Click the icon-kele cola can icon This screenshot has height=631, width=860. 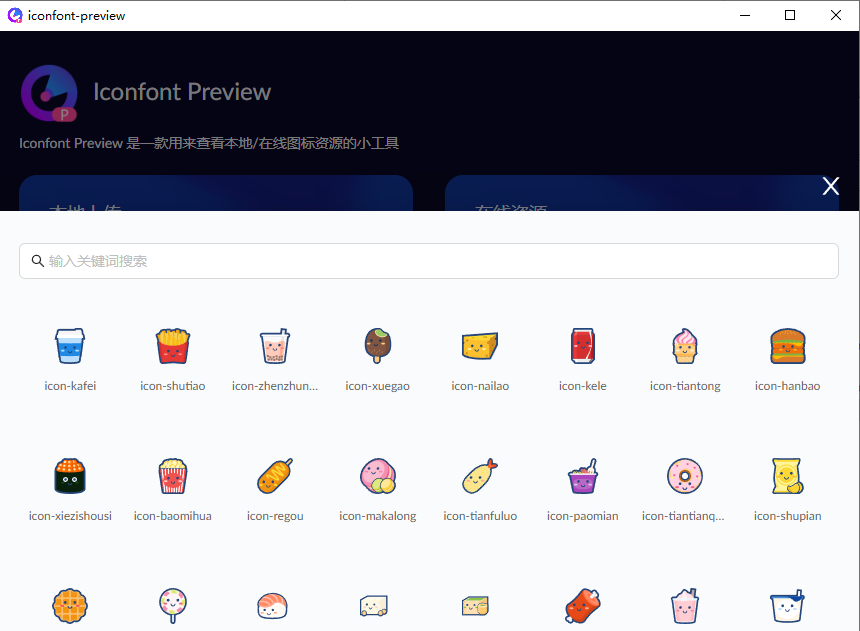[x=582, y=346]
